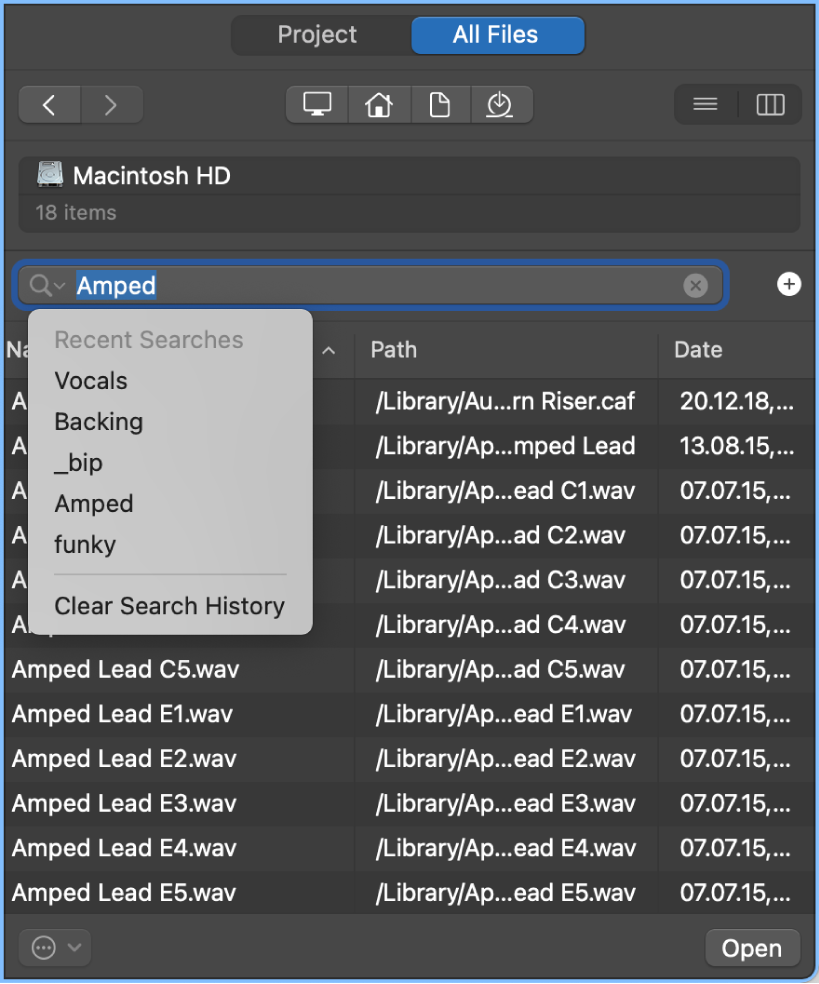819x984 pixels.
Task: Choose Clear Search History
Action: coord(169,606)
